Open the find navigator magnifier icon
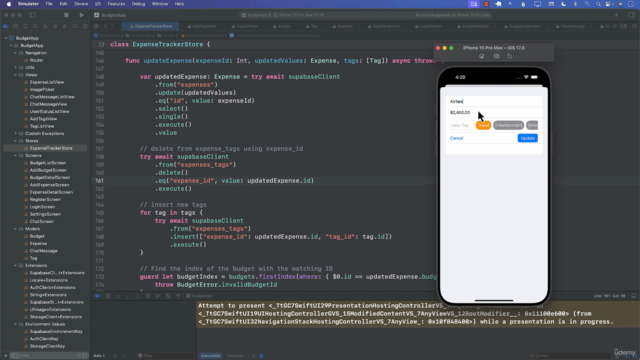 pos(35,26)
